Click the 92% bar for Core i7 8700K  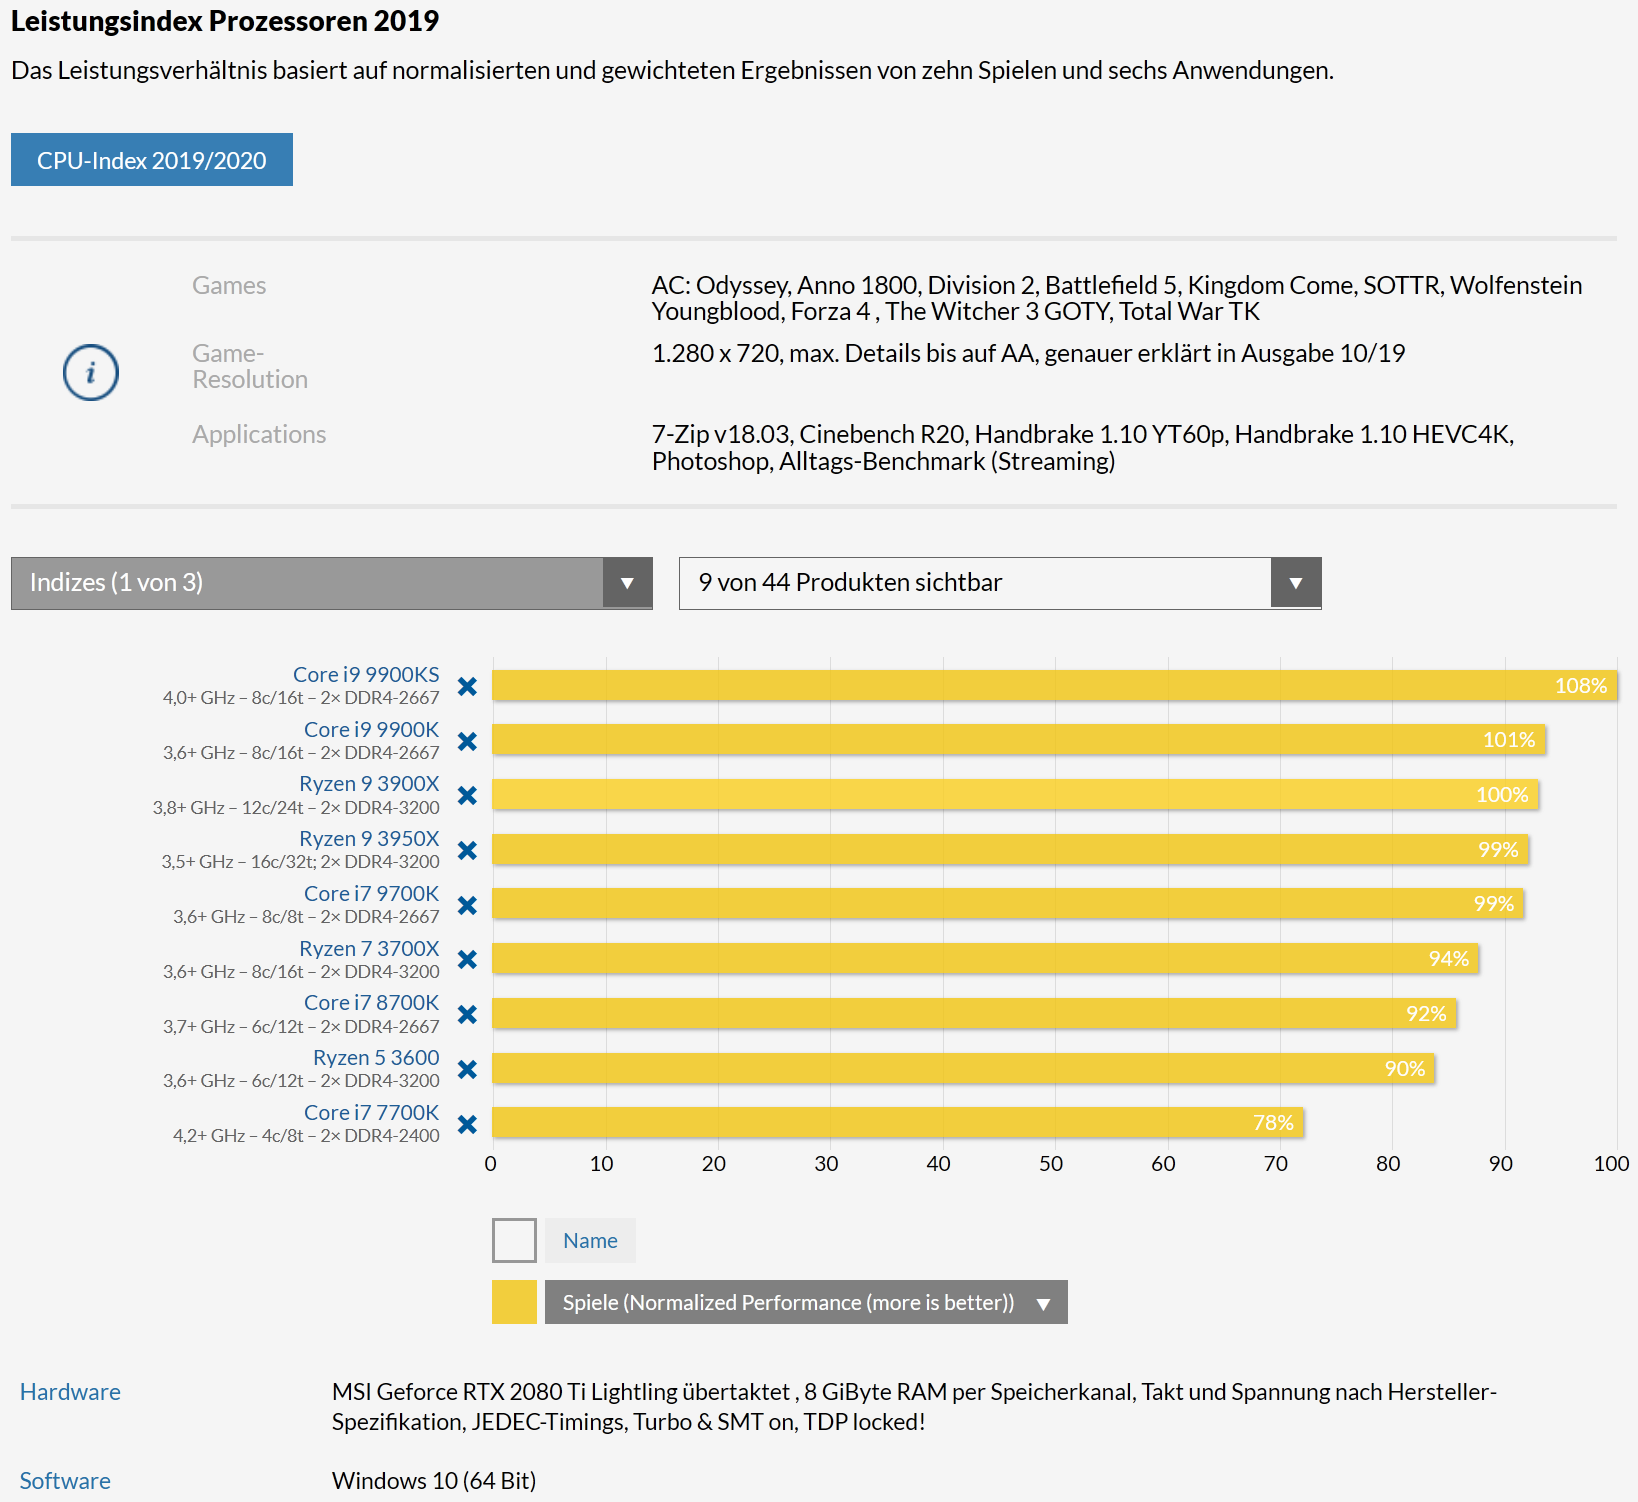(974, 1013)
